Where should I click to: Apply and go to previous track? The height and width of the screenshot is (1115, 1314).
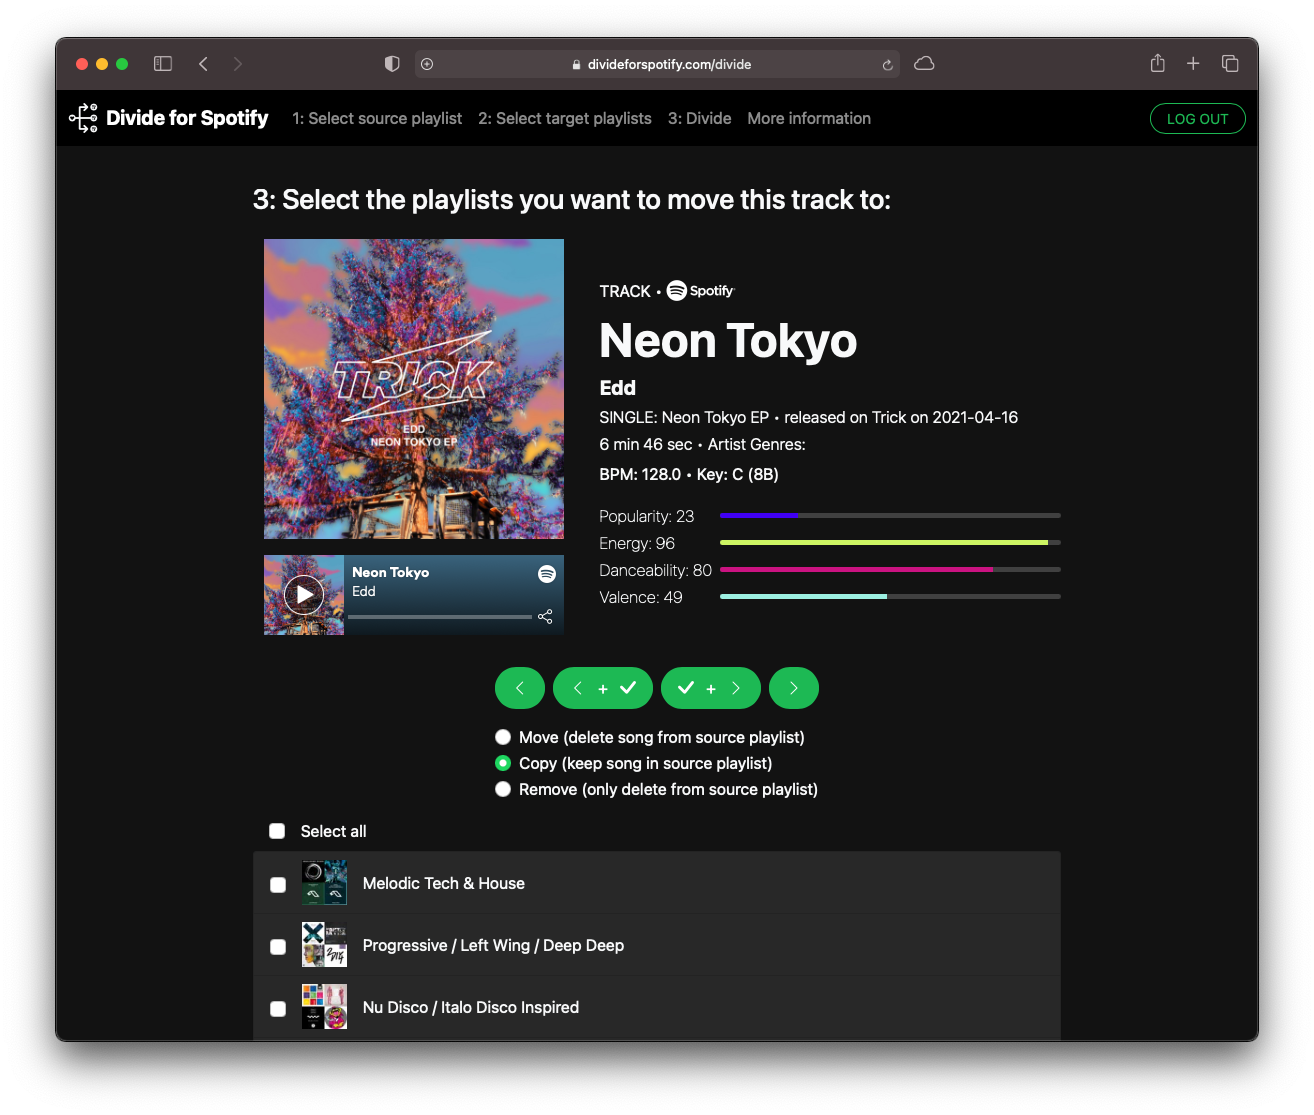pos(603,688)
